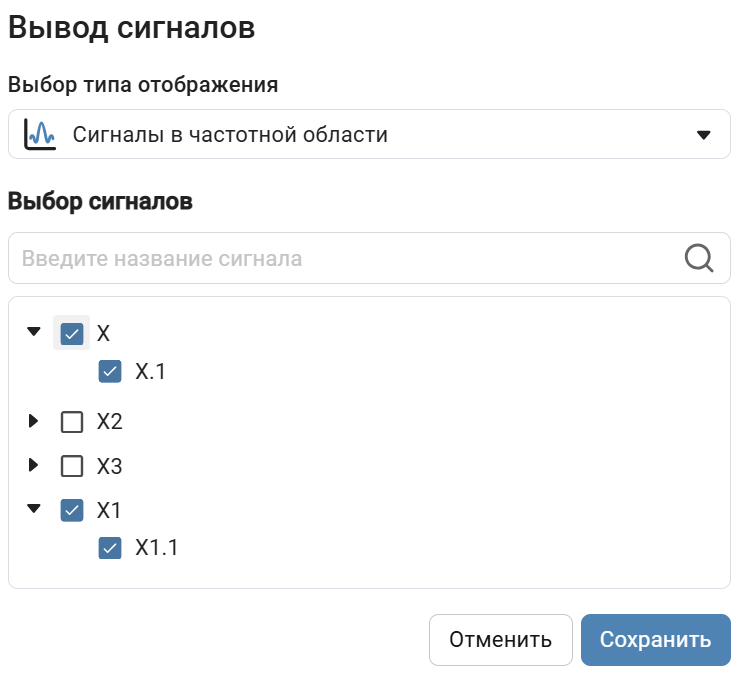Viewport: 745px width, 683px height.
Task: Select the X2 tree item label
Action: pyautogui.click(x=110, y=422)
